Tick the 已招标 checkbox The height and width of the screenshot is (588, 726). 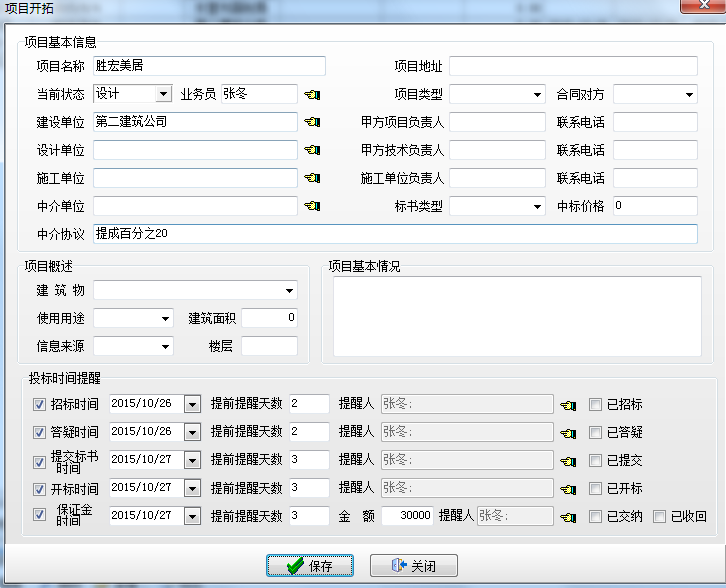(x=596, y=405)
